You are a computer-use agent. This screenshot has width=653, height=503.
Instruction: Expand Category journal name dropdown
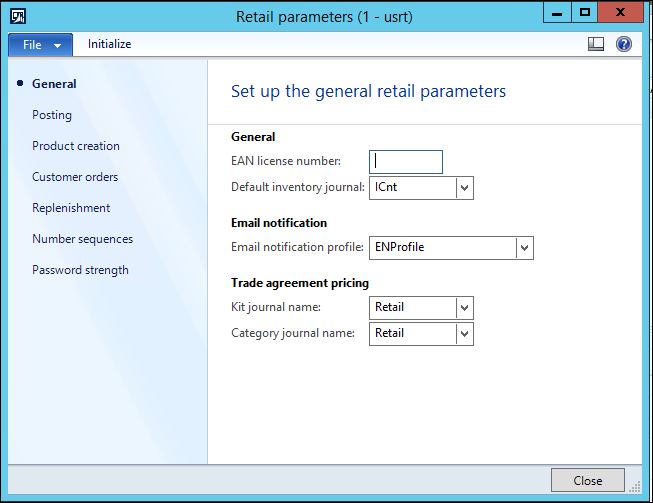coord(464,333)
